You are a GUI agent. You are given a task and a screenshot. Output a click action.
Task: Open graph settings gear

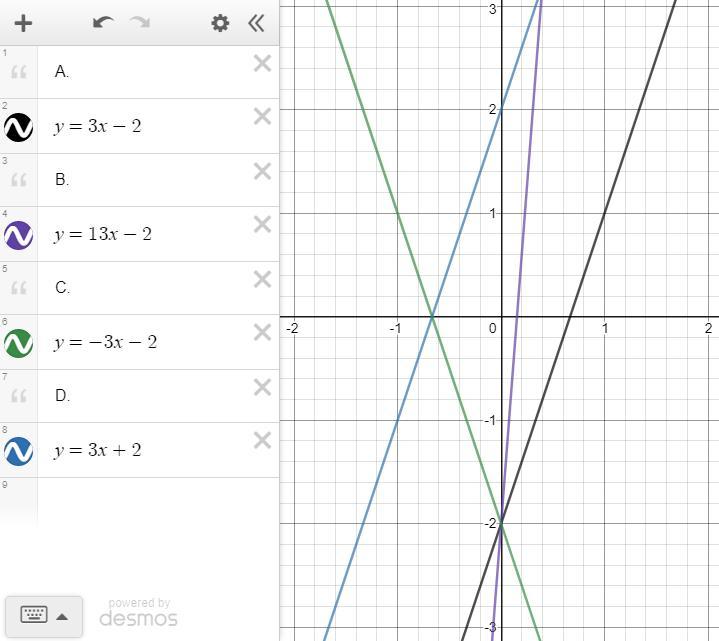220,23
